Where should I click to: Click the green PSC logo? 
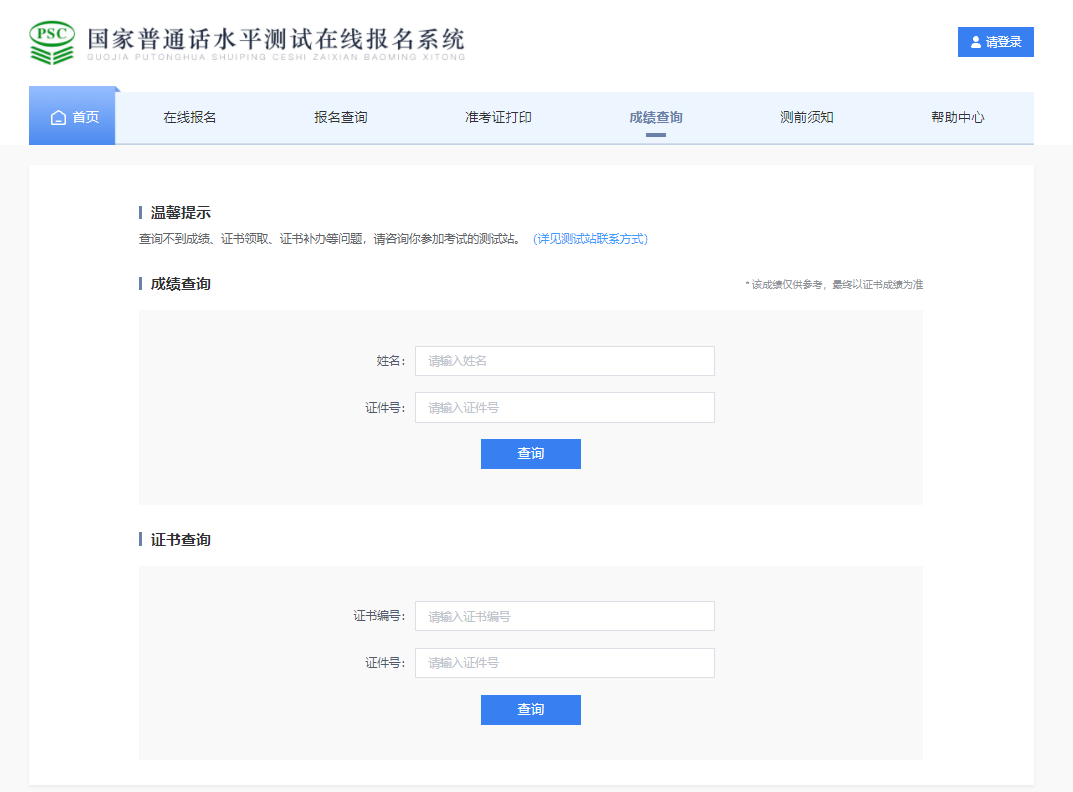(52, 42)
